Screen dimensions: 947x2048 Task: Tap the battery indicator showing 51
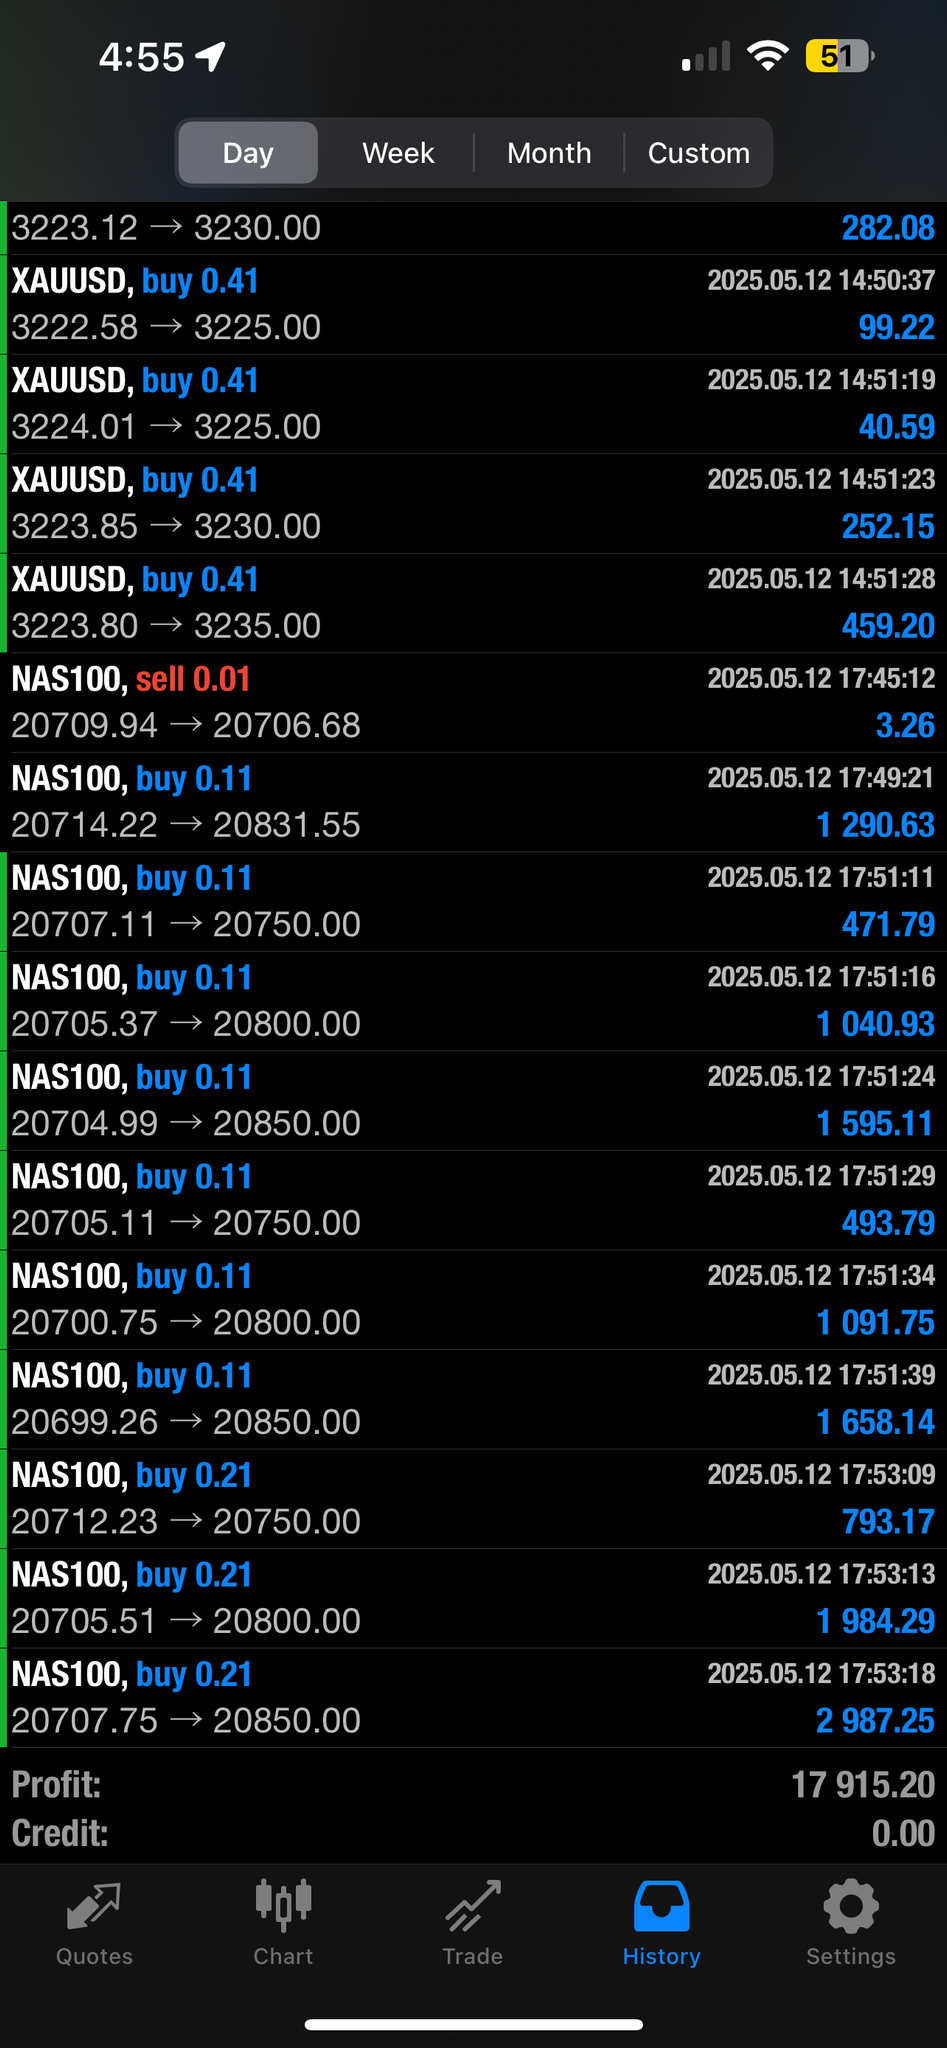pos(838,56)
